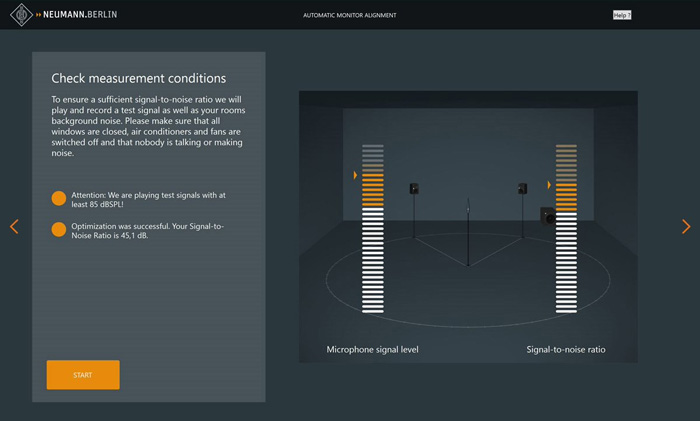The height and width of the screenshot is (421, 700).
Task: Click the left speaker in the room view
Action: (414, 189)
